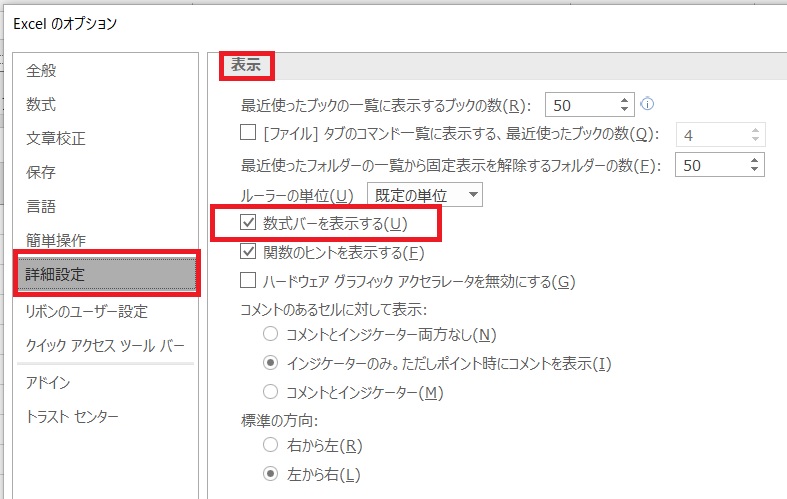This screenshot has width=787, height=499.
Task: Open リボンのユーザー設定
Action: (x=87, y=311)
